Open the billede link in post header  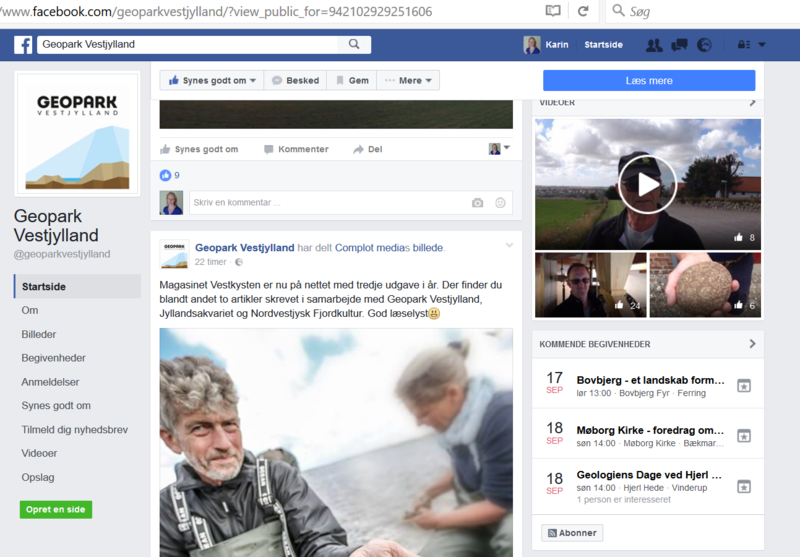428,248
